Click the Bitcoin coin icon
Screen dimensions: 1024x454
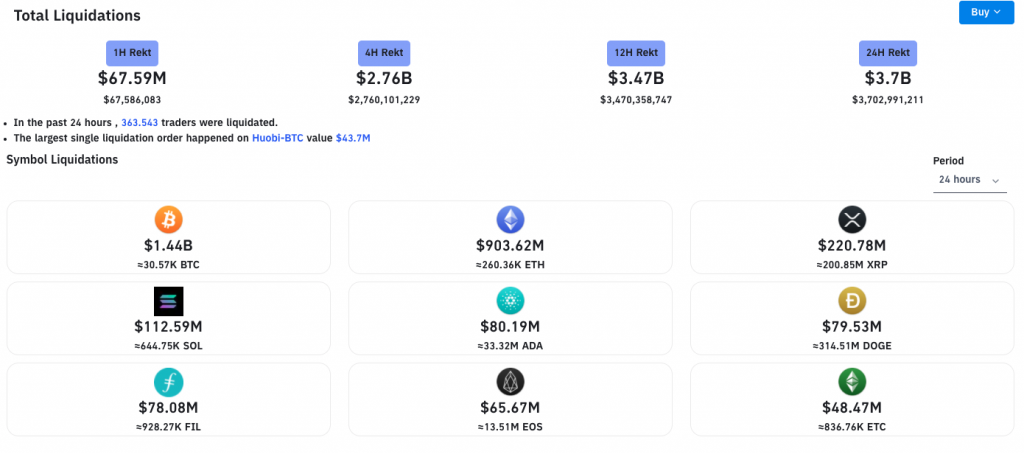[169, 220]
